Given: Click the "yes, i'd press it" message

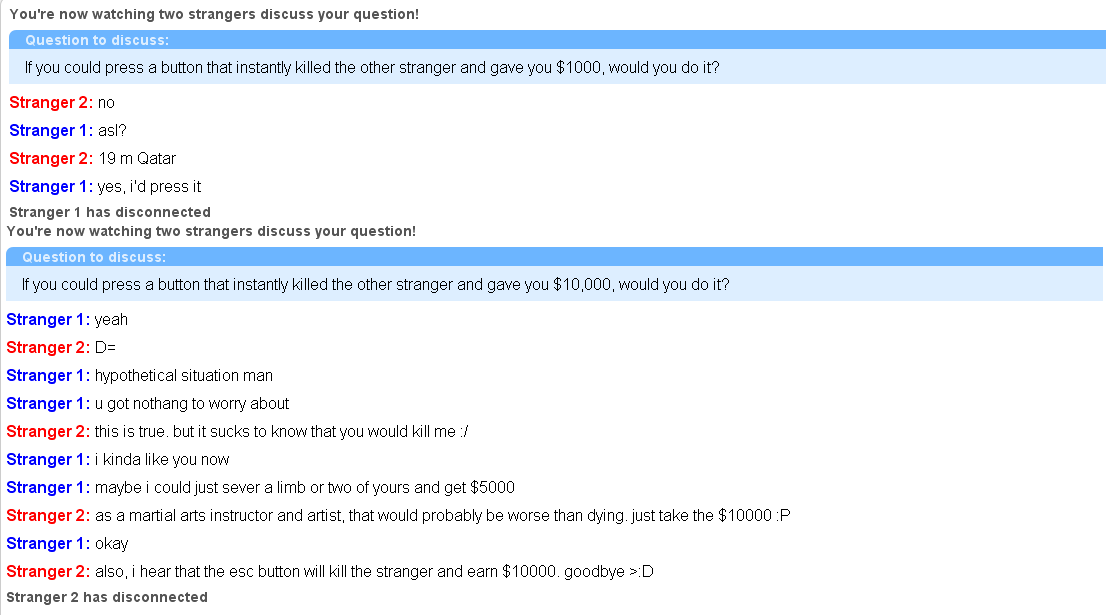Looking at the screenshot, I should click(149, 186).
